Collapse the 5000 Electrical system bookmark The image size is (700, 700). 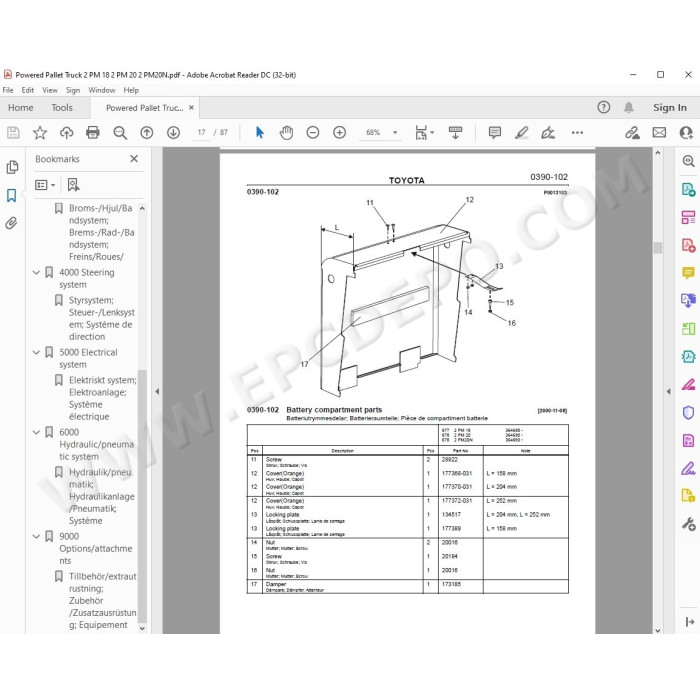(37, 352)
